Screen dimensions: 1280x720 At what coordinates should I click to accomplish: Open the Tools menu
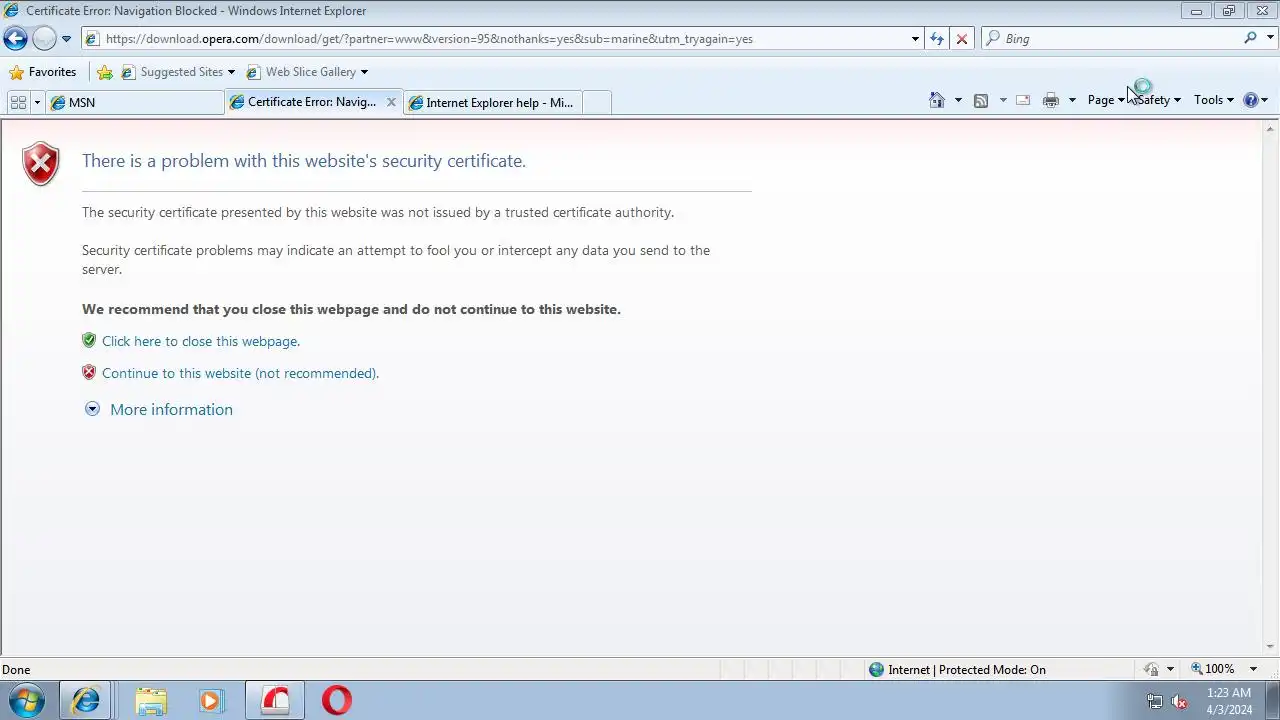tap(1213, 100)
